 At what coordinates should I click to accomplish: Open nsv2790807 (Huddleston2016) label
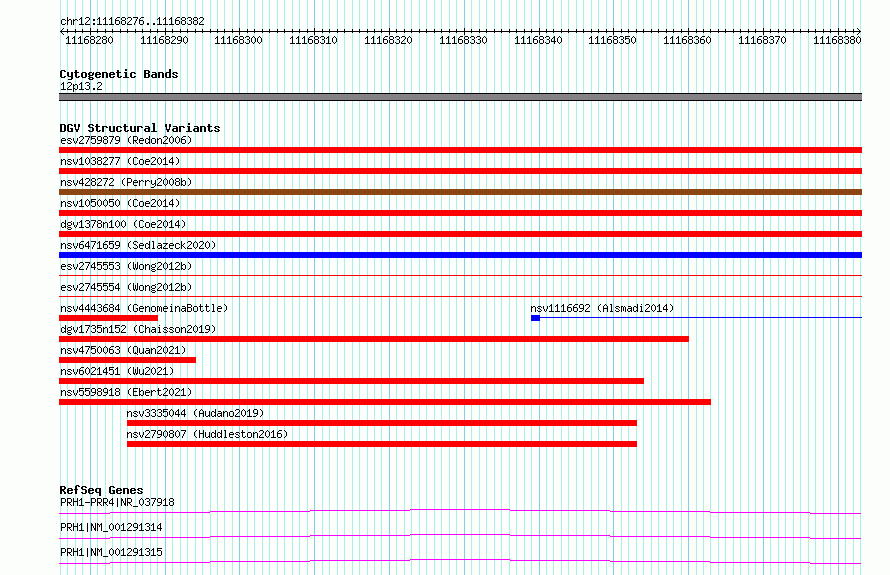coord(207,434)
